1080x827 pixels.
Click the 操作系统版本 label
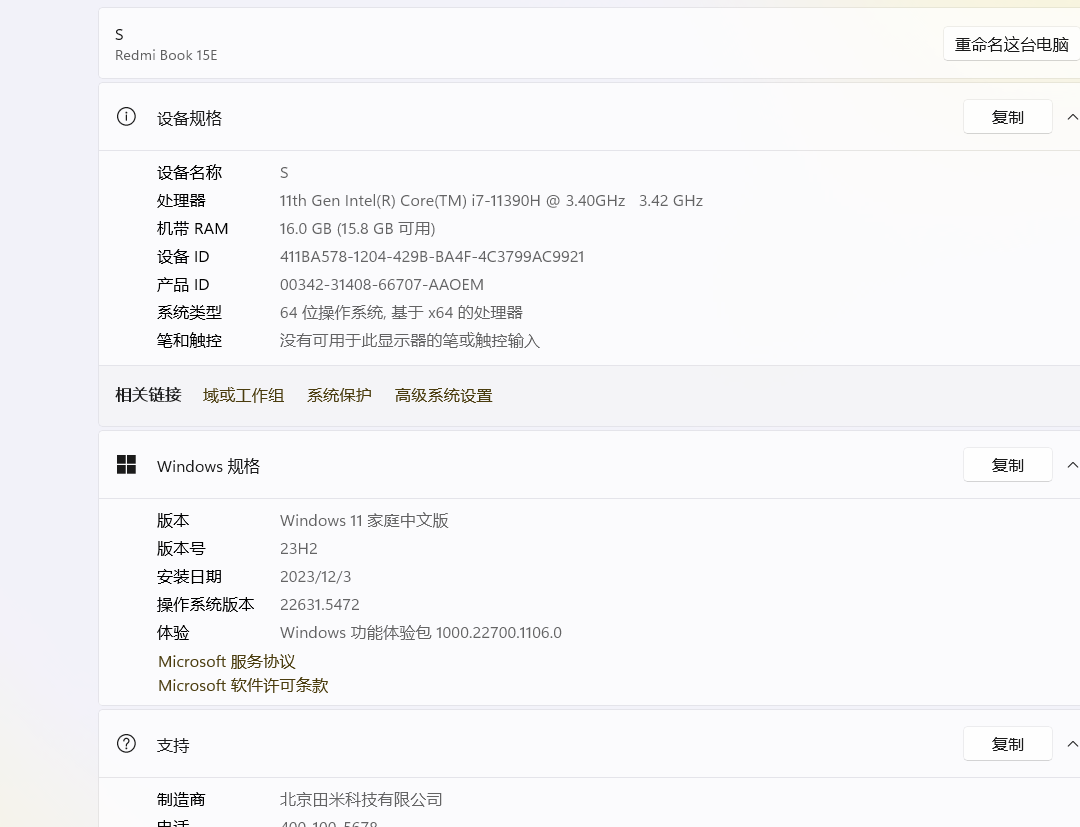point(206,605)
